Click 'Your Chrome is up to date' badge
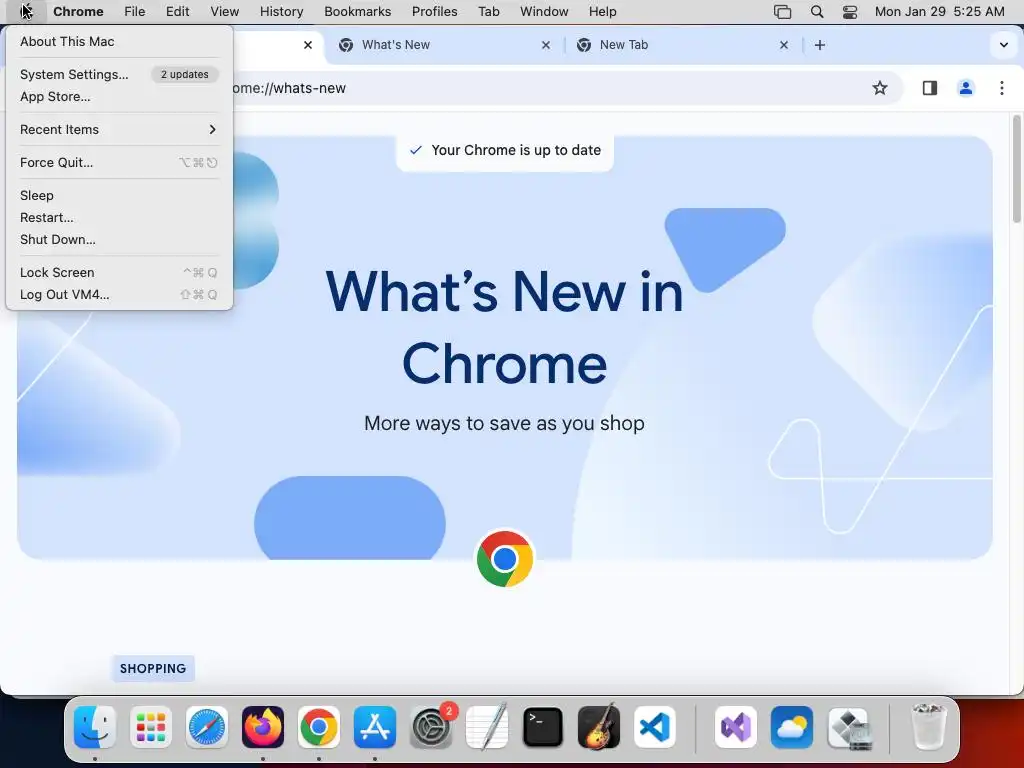Image resolution: width=1024 pixels, height=768 pixels. click(505, 150)
